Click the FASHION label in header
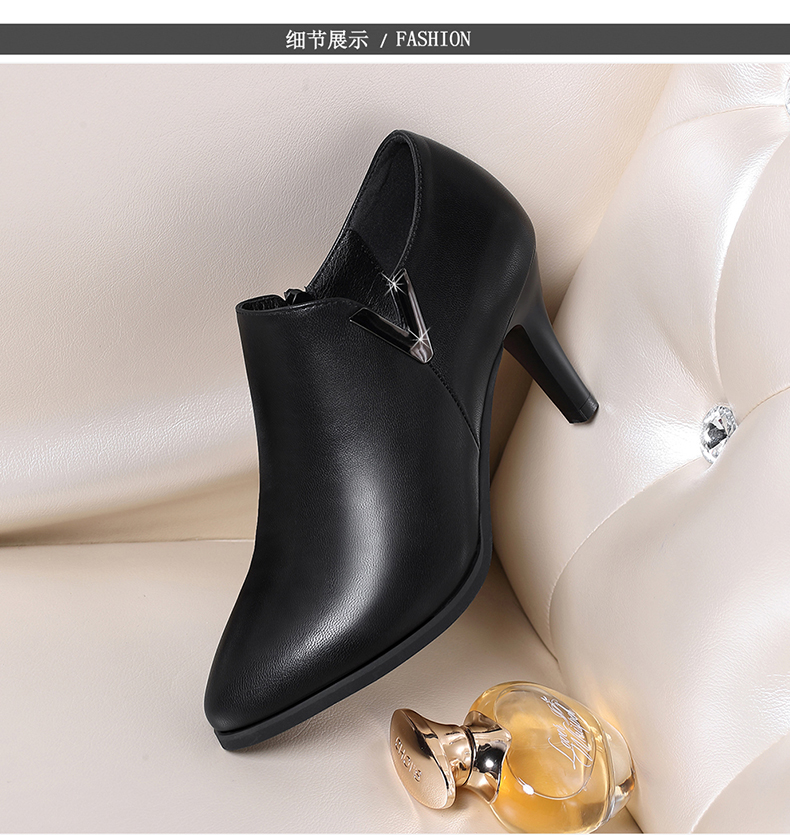The width and height of the screenshot is (790, 835). [433, 40]
